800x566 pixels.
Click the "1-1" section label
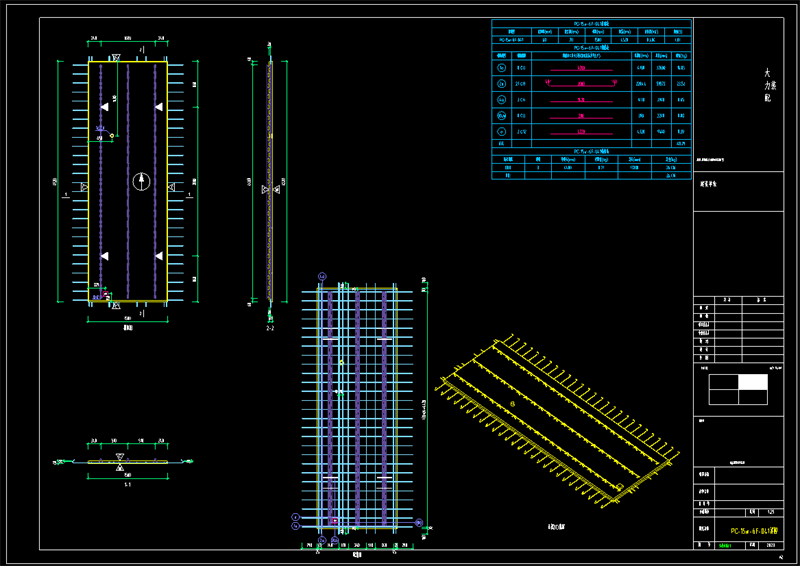click(x=128, y=484)
